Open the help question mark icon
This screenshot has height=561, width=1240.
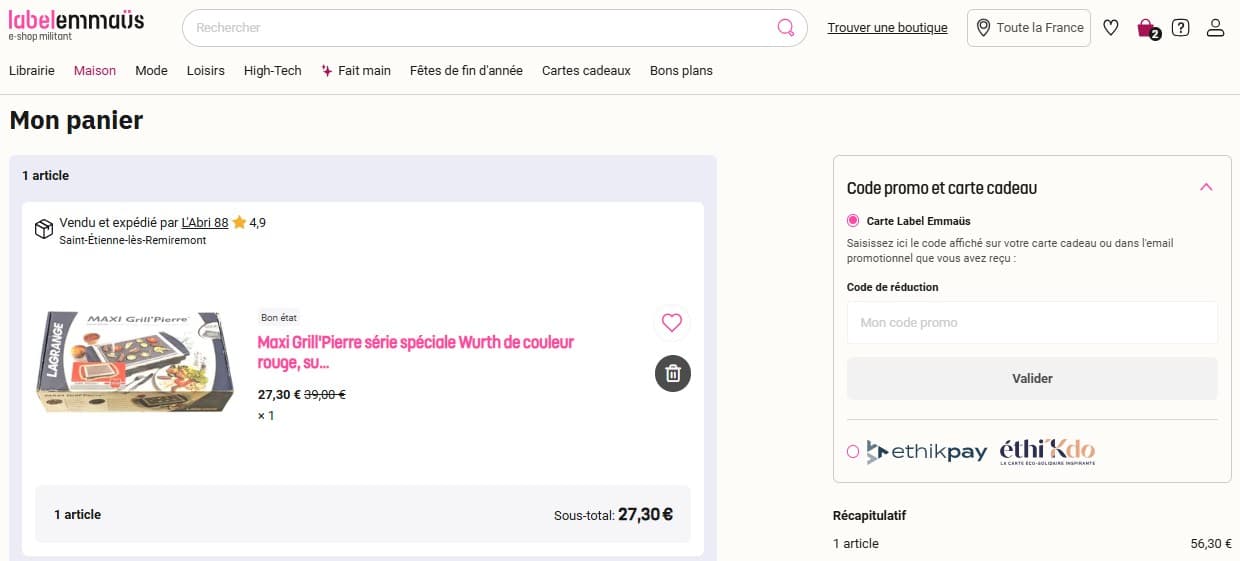click(1180, 28)
